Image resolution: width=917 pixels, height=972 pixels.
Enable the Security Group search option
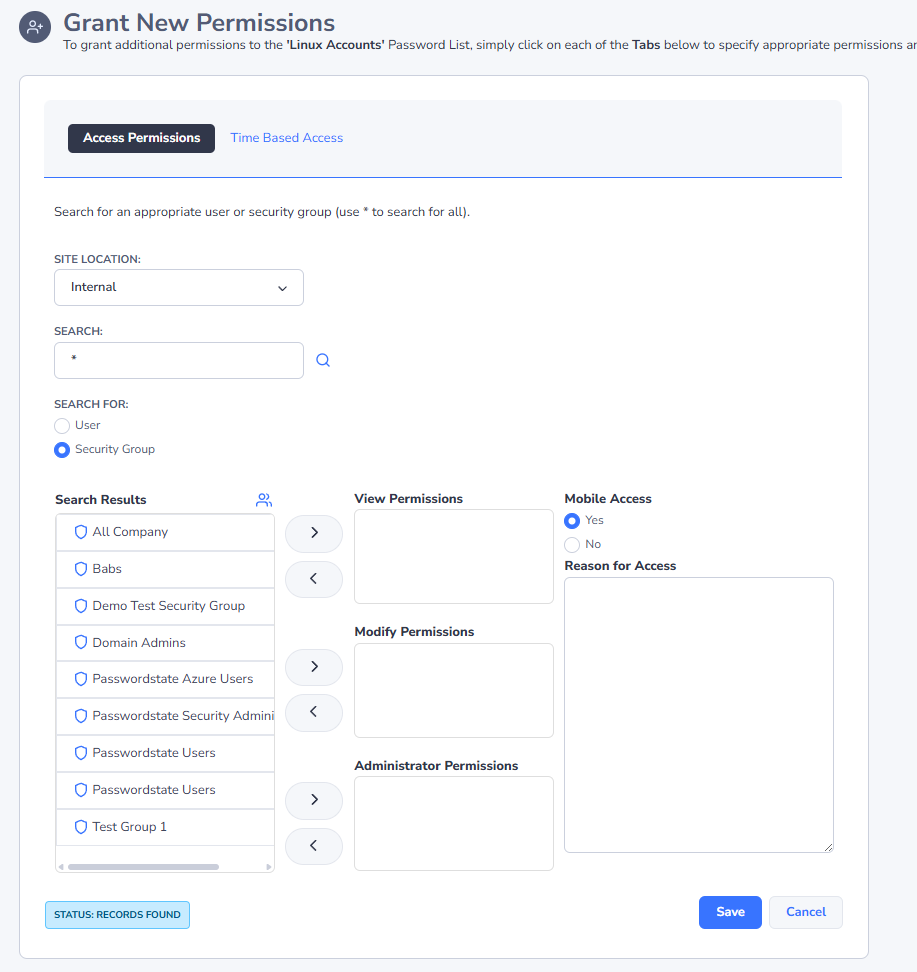coord(60,449)
